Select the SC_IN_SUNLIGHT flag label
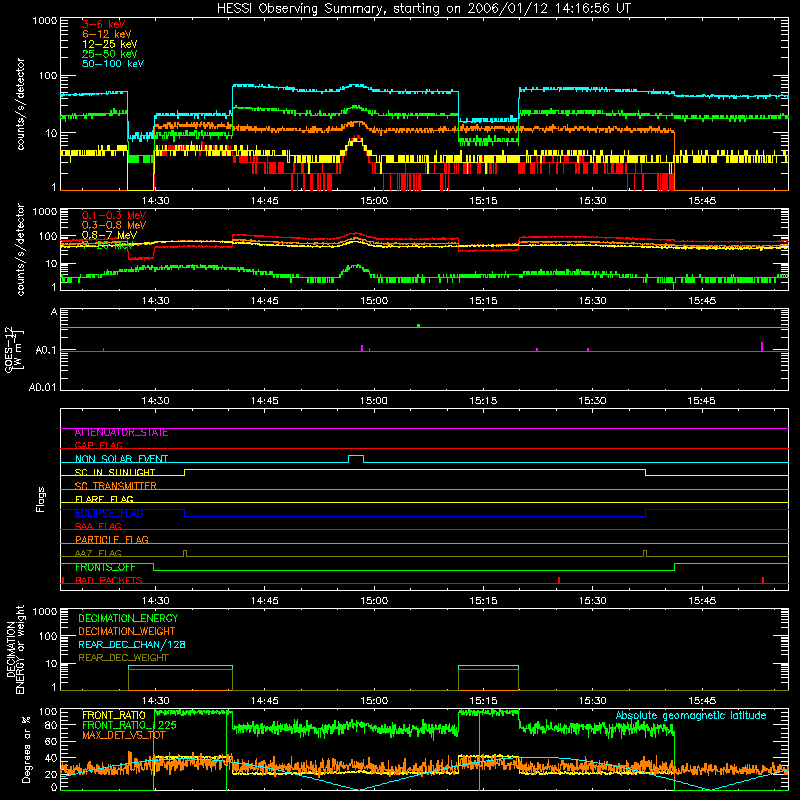 pos(114,472)
